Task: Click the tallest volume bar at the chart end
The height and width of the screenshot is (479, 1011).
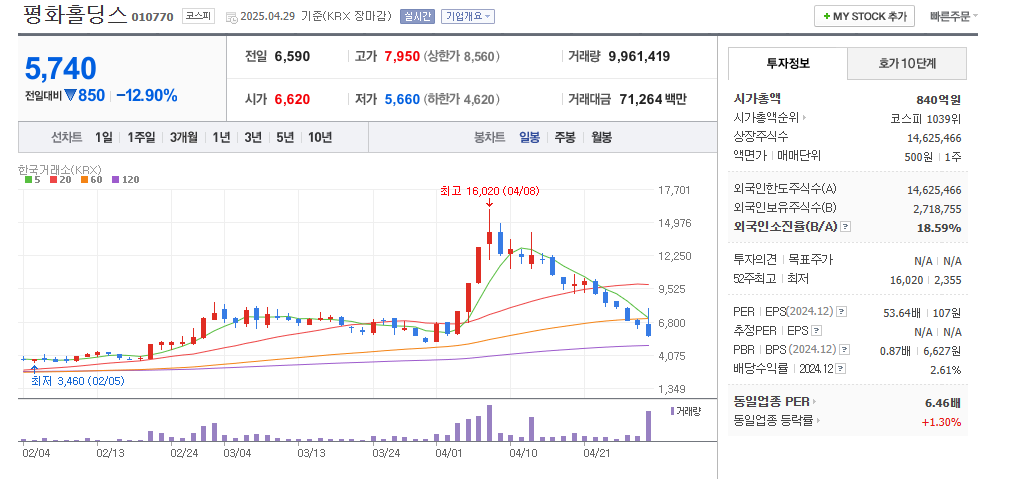Action: [649, 426]
